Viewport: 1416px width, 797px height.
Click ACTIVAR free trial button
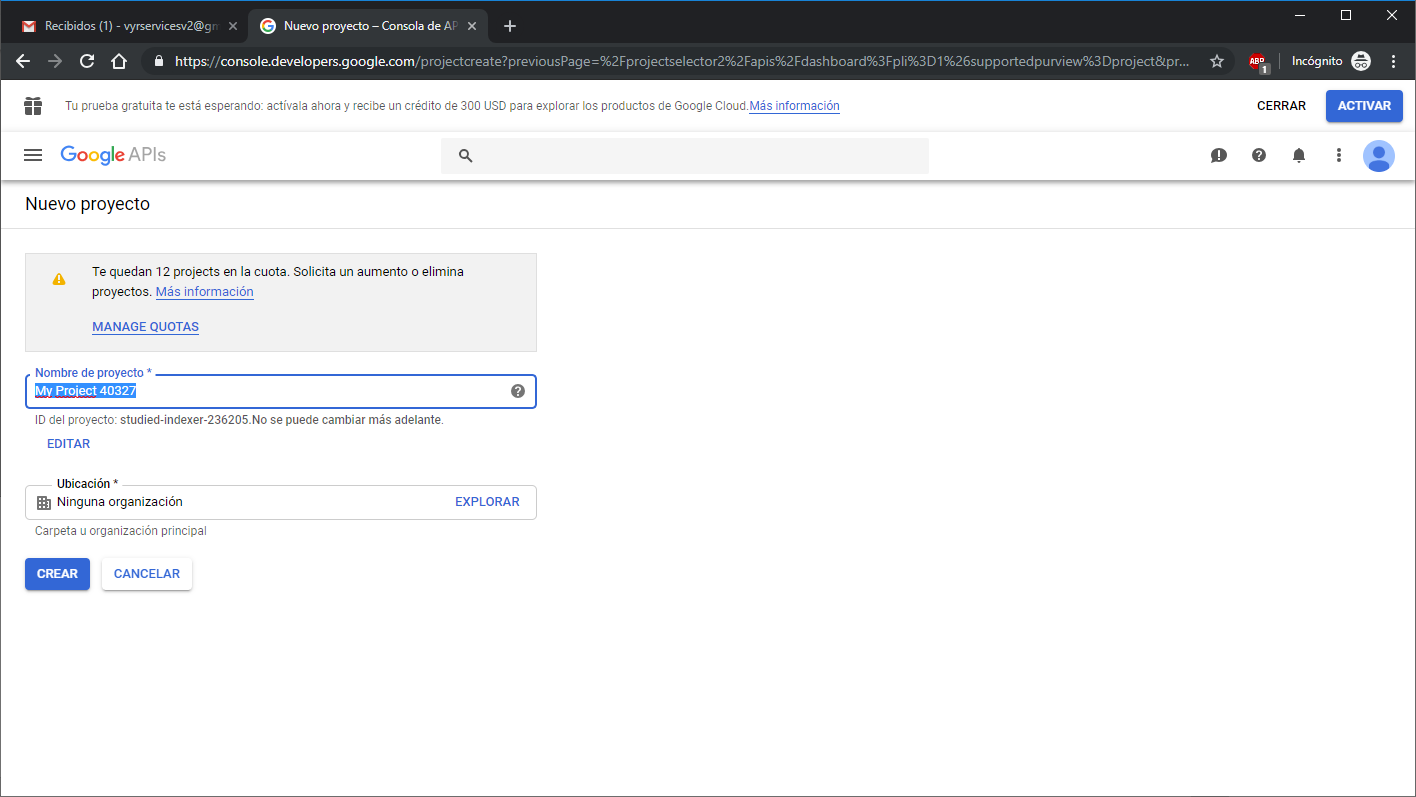1364,106
